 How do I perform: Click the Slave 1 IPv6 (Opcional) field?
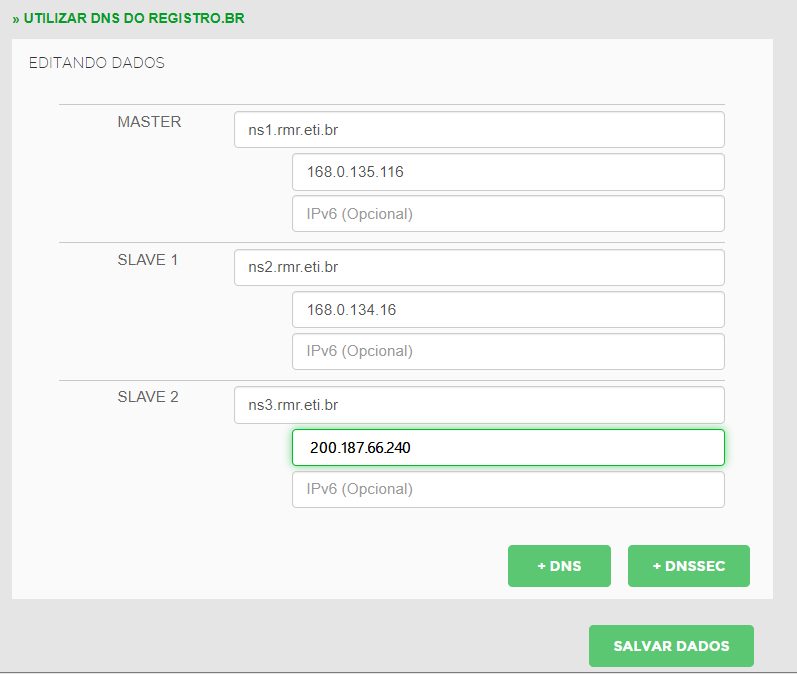508,351
